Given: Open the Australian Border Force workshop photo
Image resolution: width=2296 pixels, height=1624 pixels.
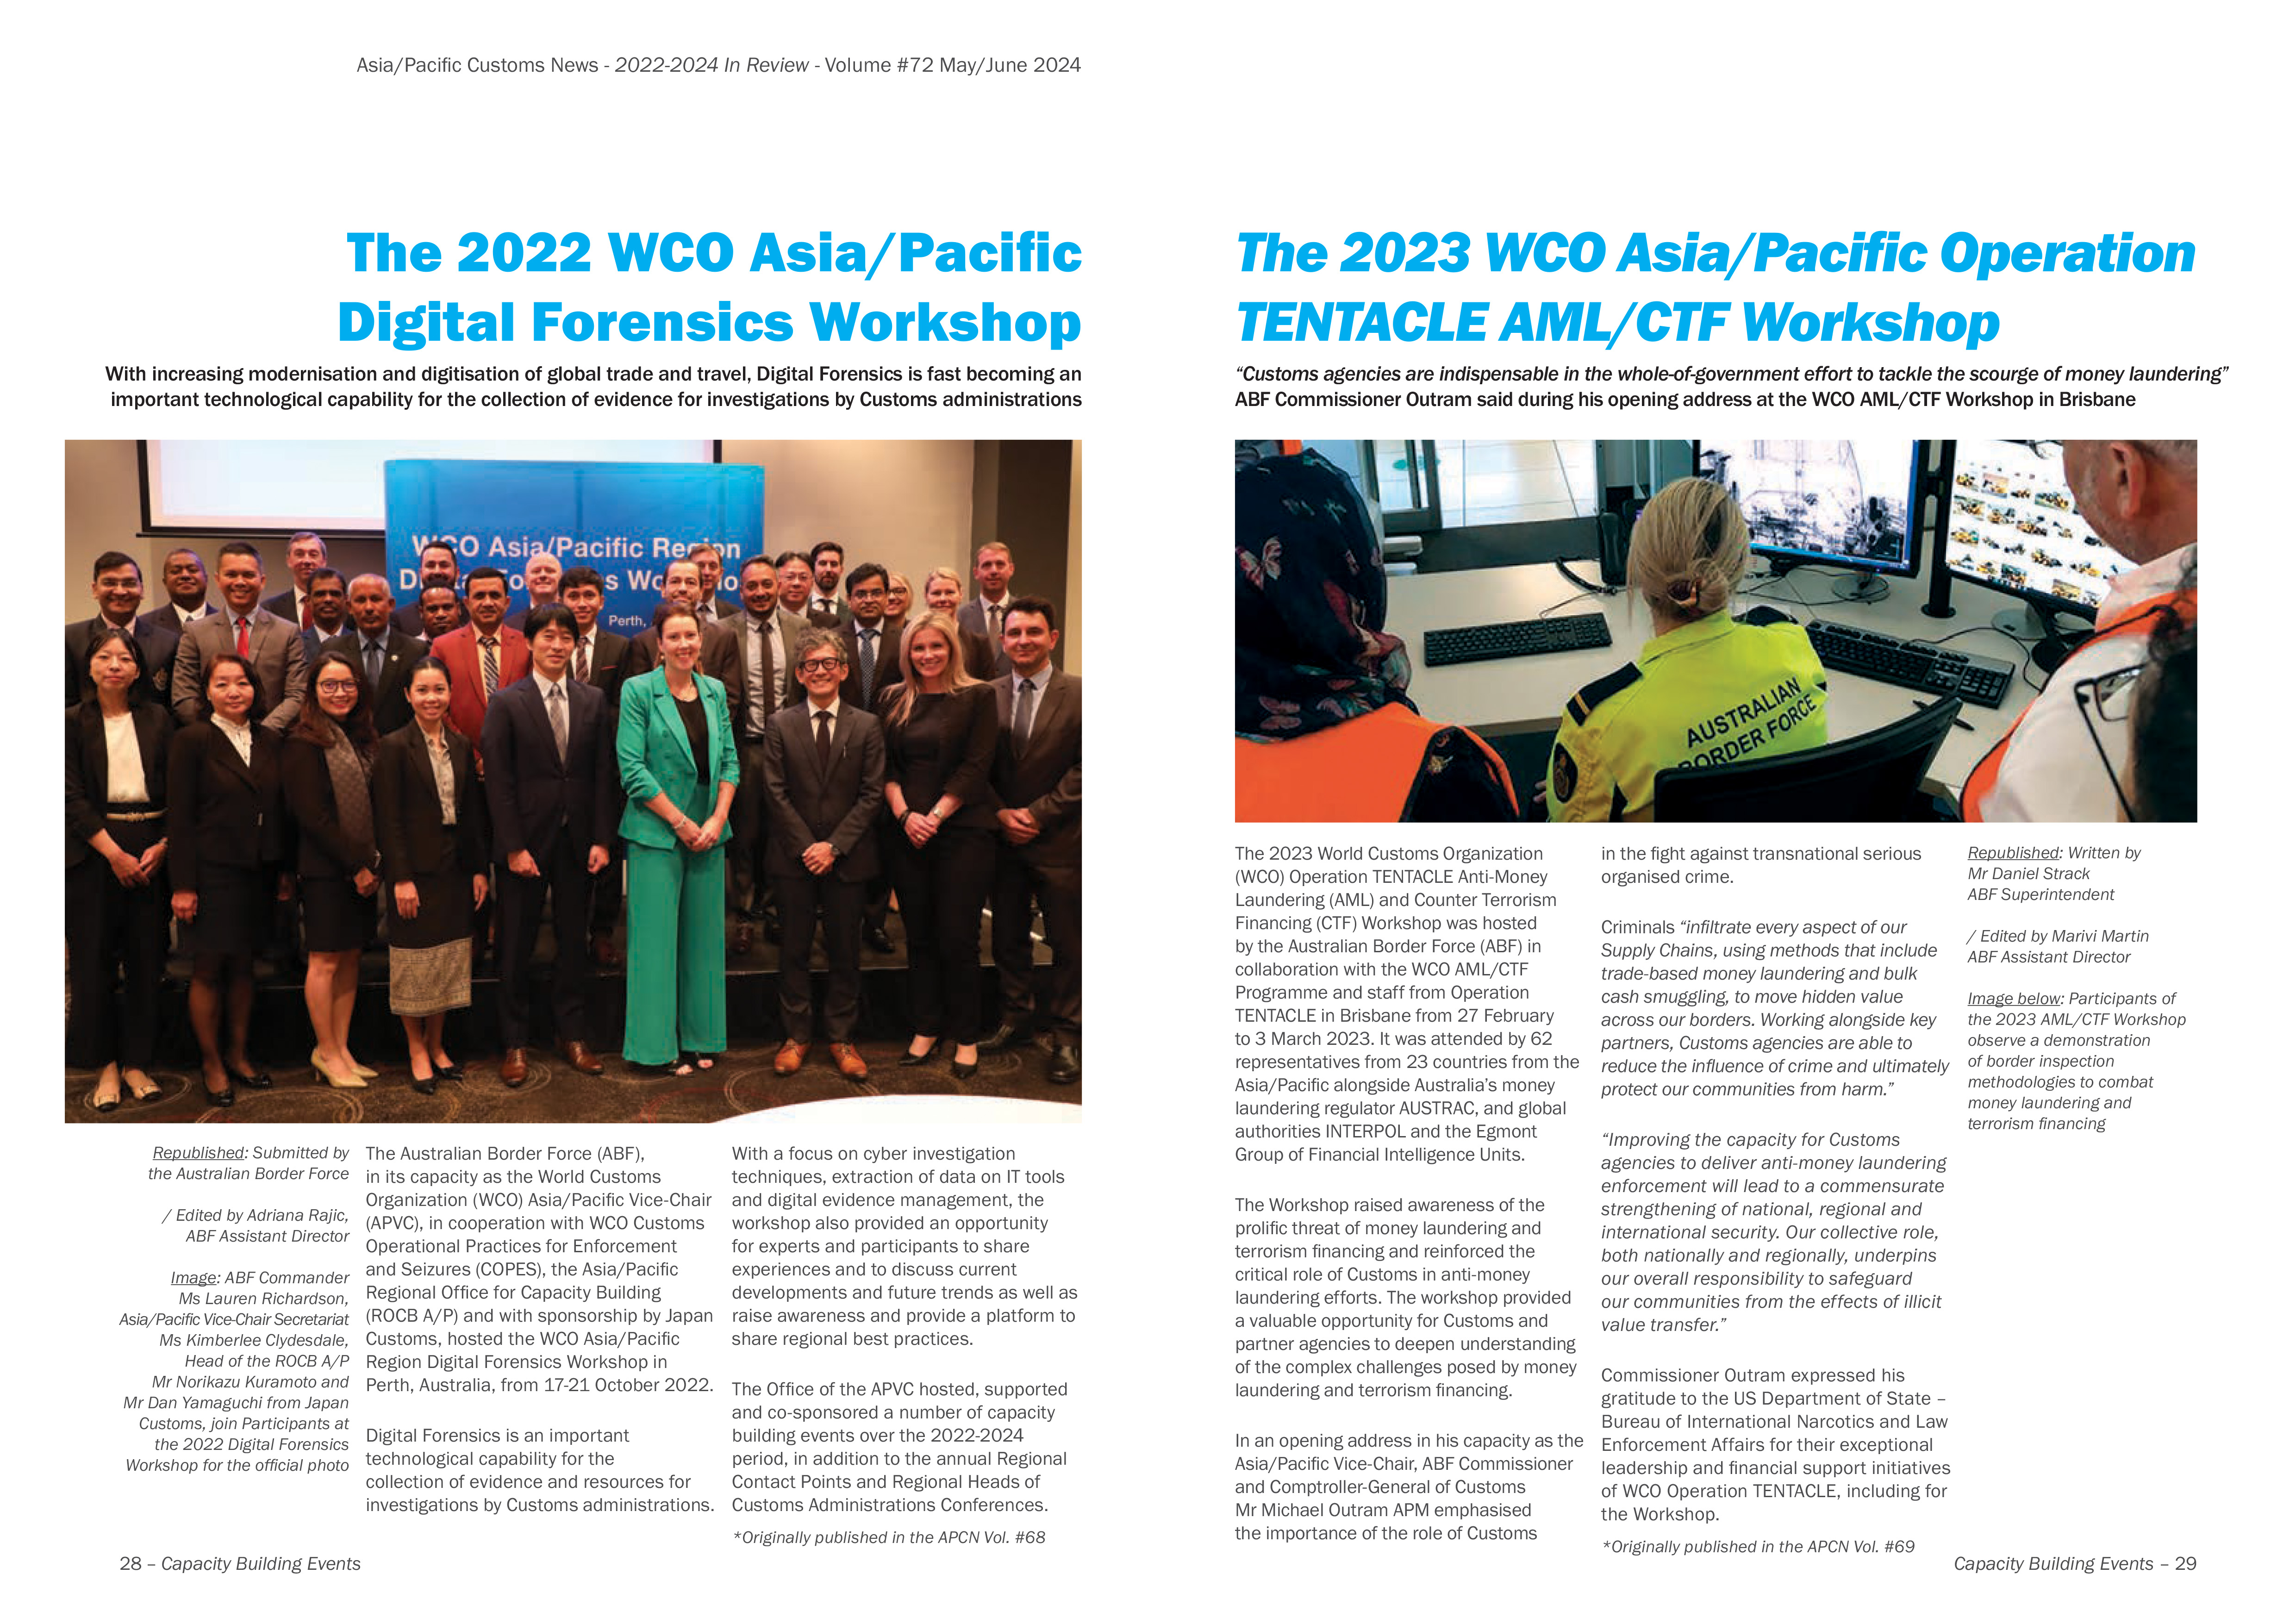Looking at the screenshot, I should coord(1716,631).
